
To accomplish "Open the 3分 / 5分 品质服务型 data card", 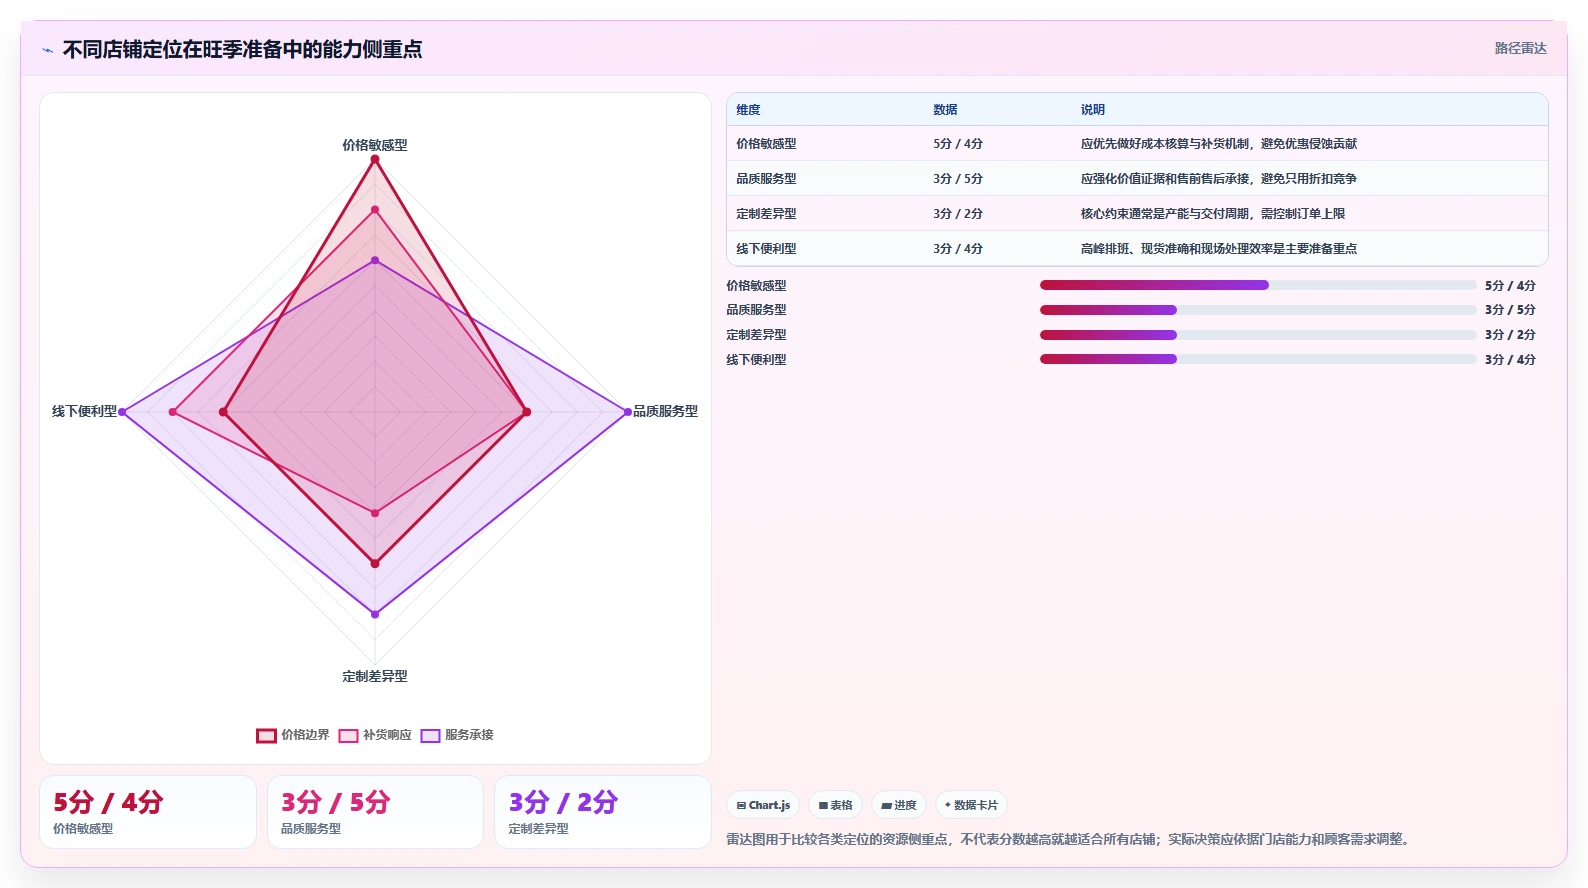I will 375,812.
